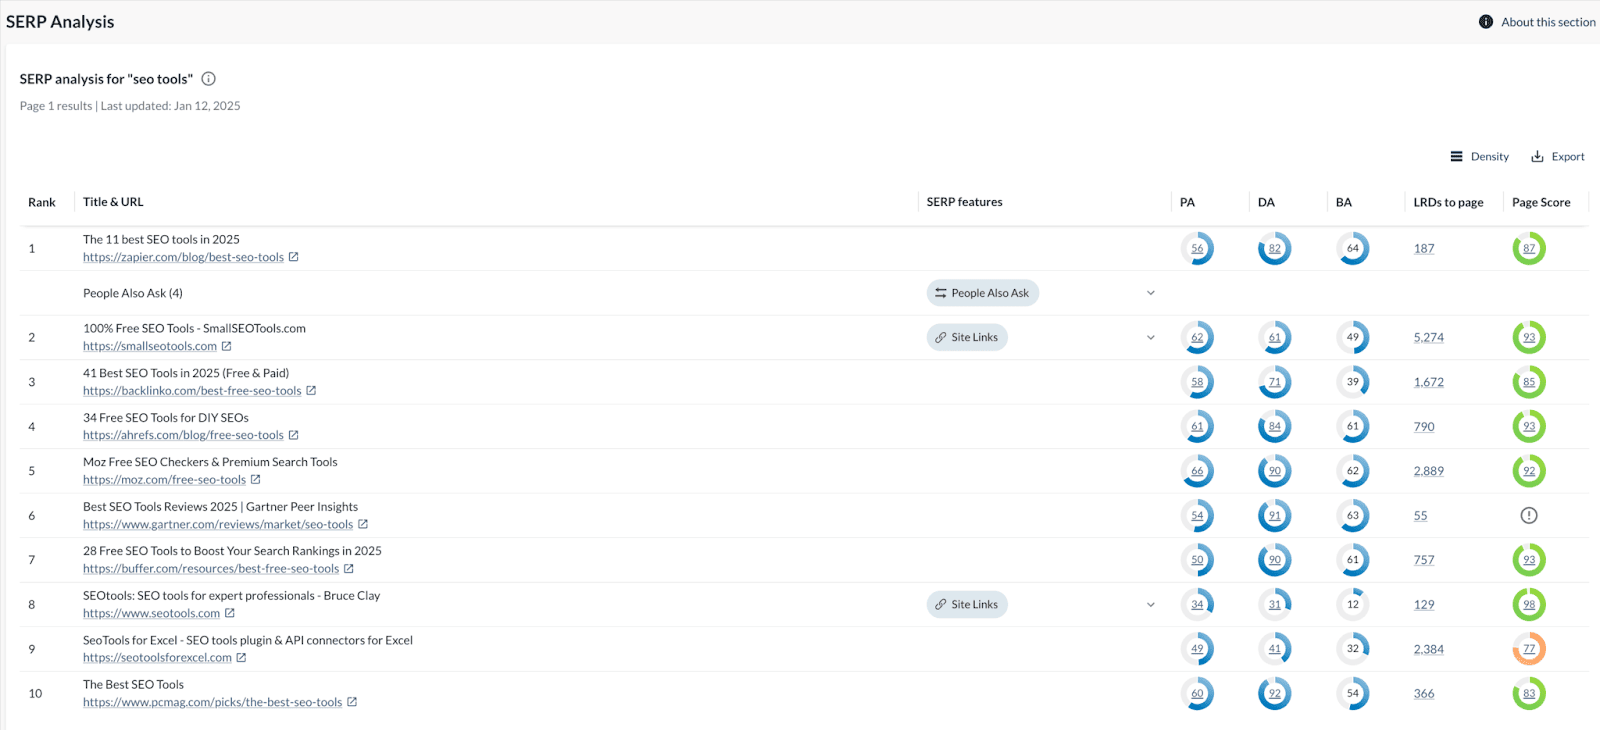Screen dimensions: 1600x731
Task: Click the People Also Ask feature pill
Action: coord(983,293)
